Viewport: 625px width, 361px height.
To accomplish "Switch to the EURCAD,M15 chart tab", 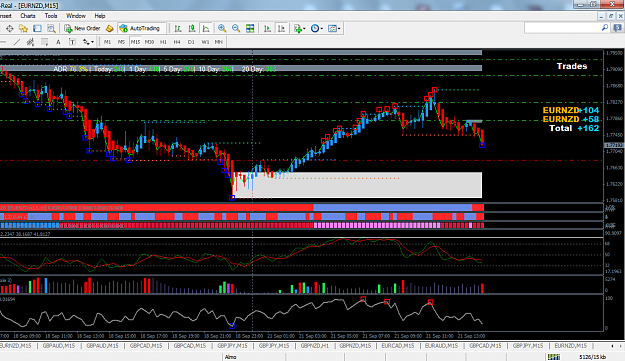I will point(398,346).
